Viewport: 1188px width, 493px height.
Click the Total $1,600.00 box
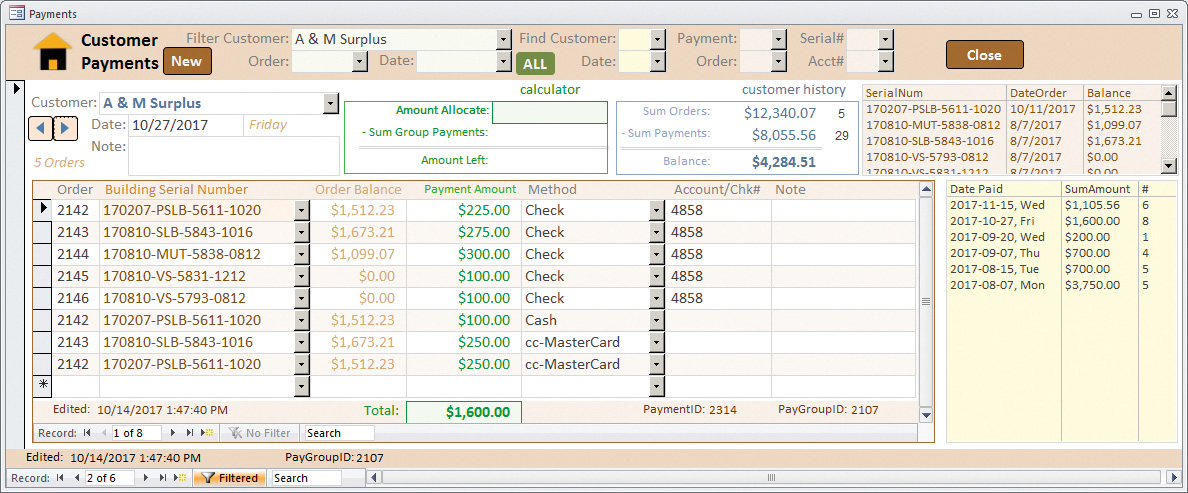tap(464, 412)
